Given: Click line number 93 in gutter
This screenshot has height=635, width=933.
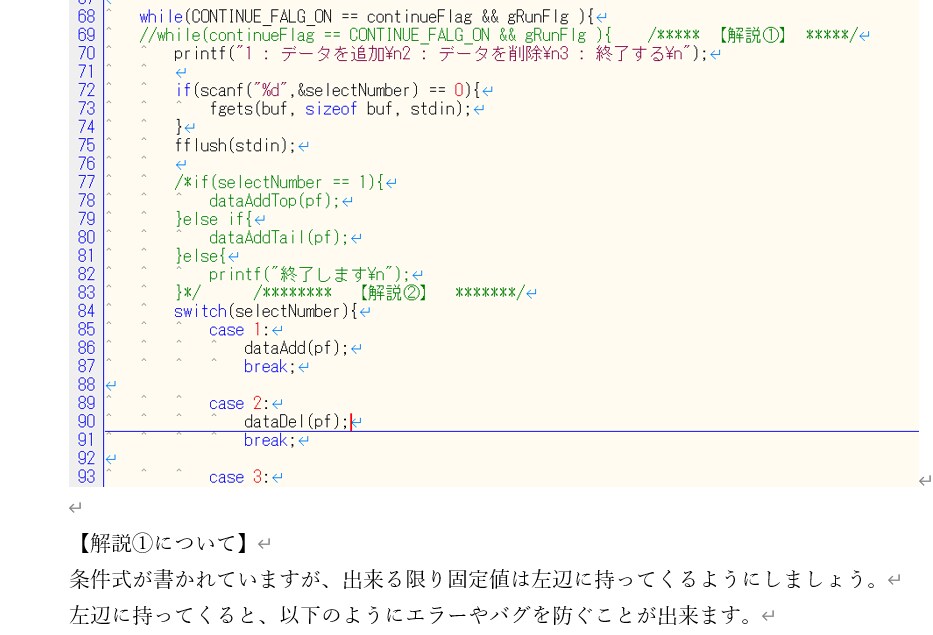Looking at the screenshot, I should pyautogui.click(x=86, y=477).
